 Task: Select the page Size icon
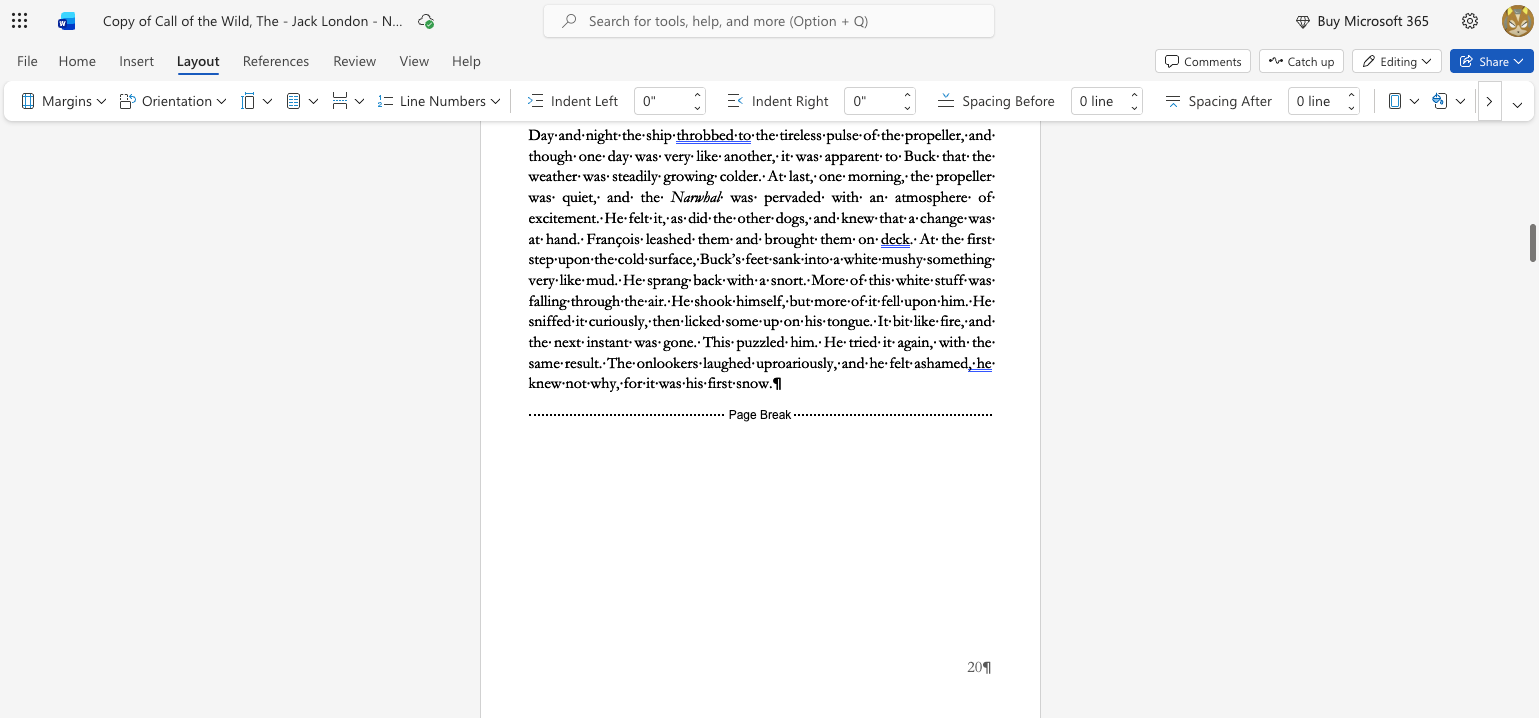coord(248,101)
